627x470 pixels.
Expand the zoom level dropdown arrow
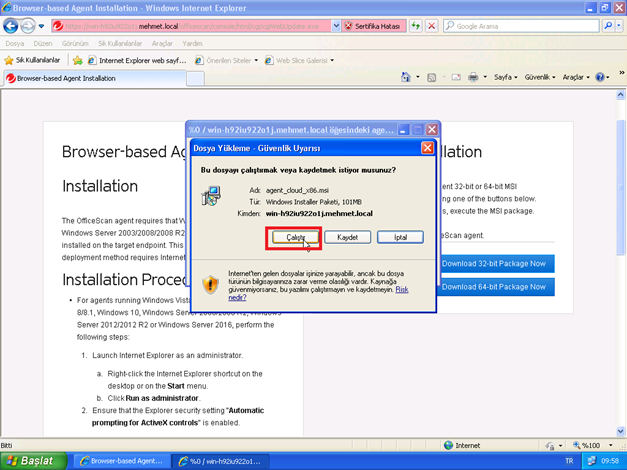click(x=611, y=445)
